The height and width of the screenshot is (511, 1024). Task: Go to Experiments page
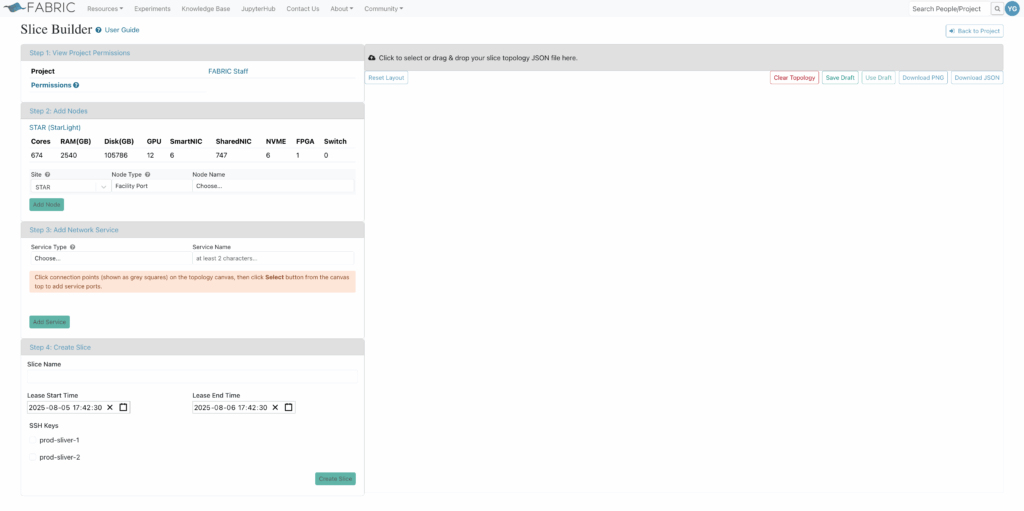(152, 8)
